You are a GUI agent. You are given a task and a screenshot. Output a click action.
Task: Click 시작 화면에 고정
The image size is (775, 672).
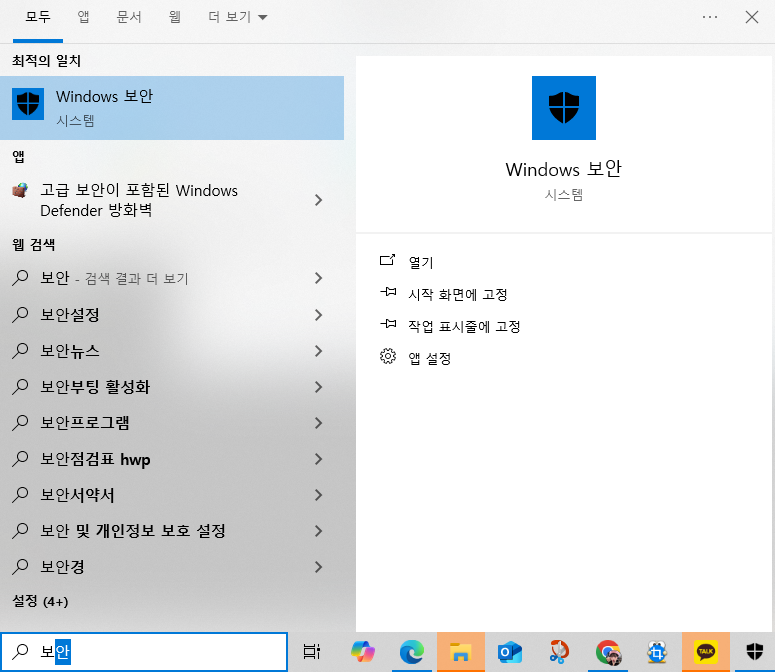point(458,294)
